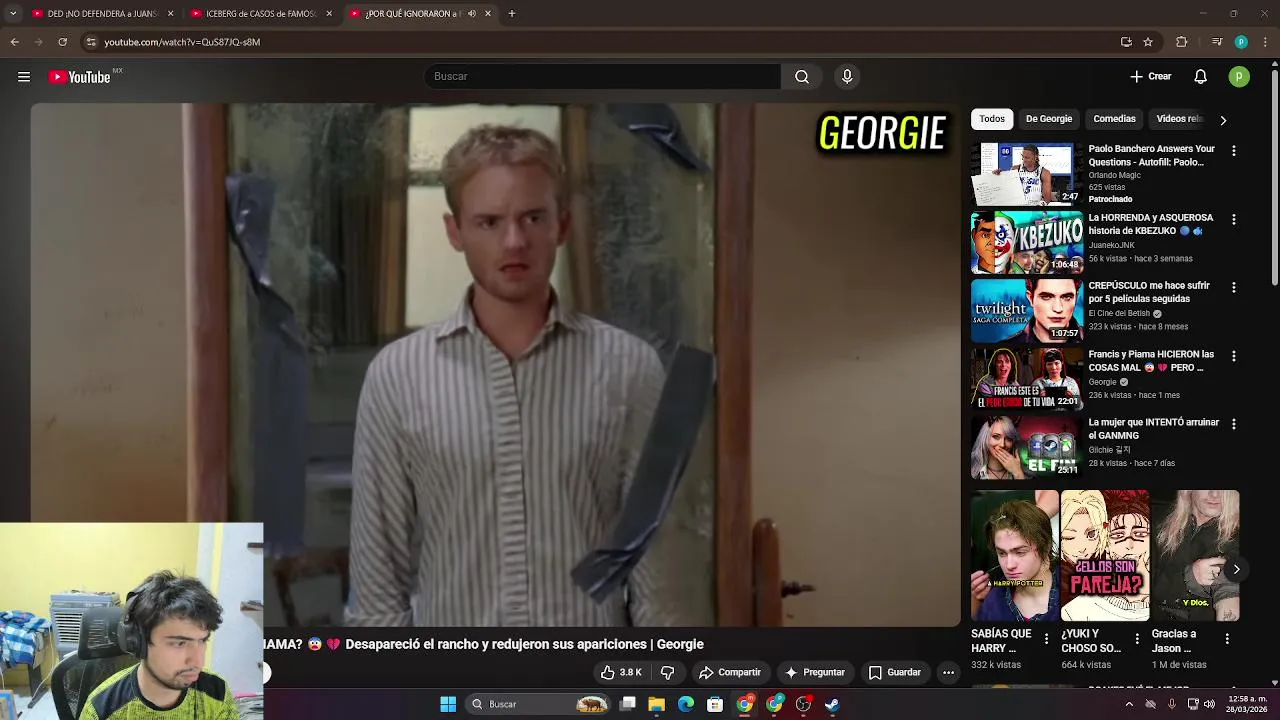This screenshot has height=720, width=1280.
Task: Open Francis y Piama HICIERON las COSAS MAL title
Action: [1151, 361]
